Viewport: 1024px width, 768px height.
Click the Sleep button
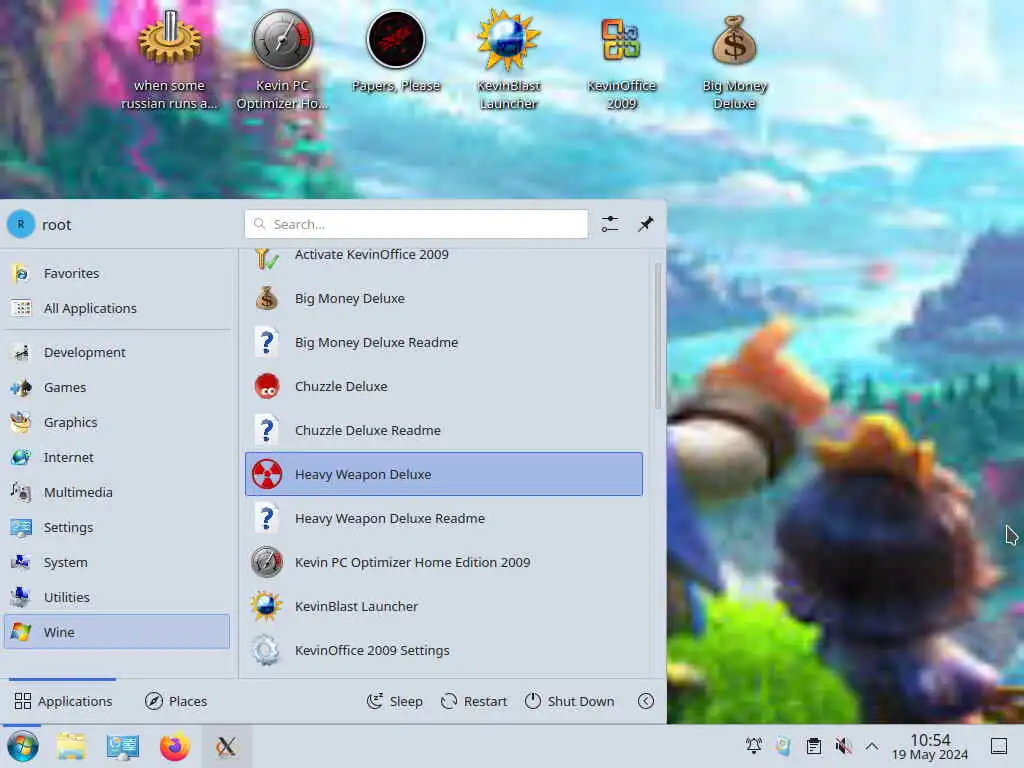(395, 701)
